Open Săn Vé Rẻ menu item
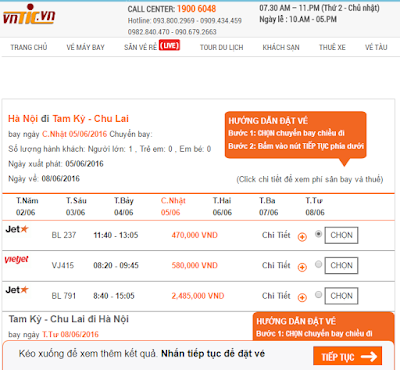The image size is (400, 370). coord(140,47)
